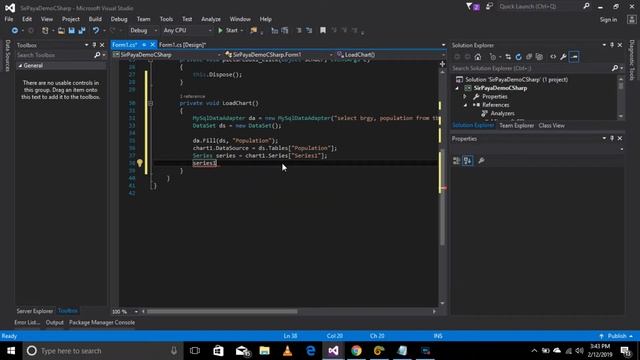640x360 pixels.
Task: Click the Categorized icon in Properties panel
Action: point(456,161)
